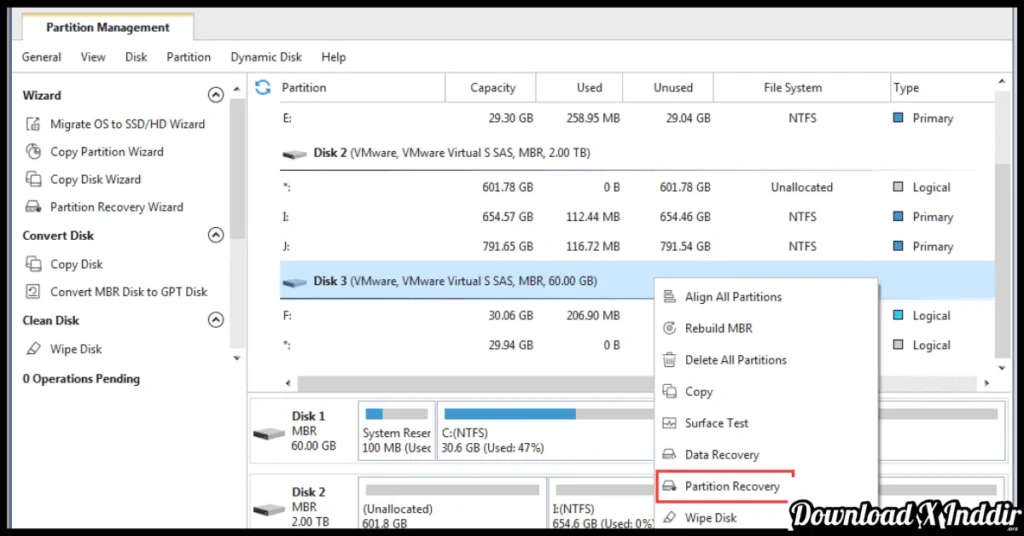The image size is (1024, 536).
Task: Click Convert MBR Disk to GPT Disk link
Action: click(x=129, y=292)
